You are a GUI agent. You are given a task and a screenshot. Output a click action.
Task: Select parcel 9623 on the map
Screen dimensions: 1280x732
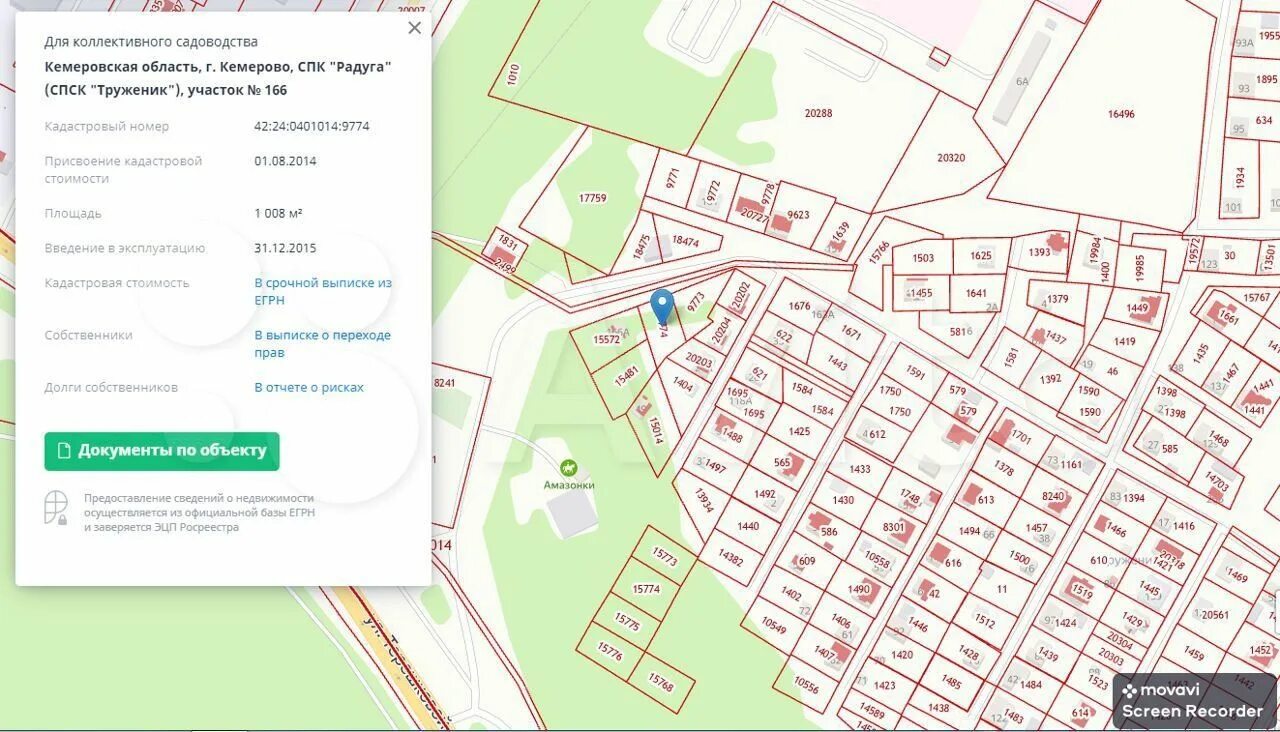pyautogui.click(x=798, y=215)
